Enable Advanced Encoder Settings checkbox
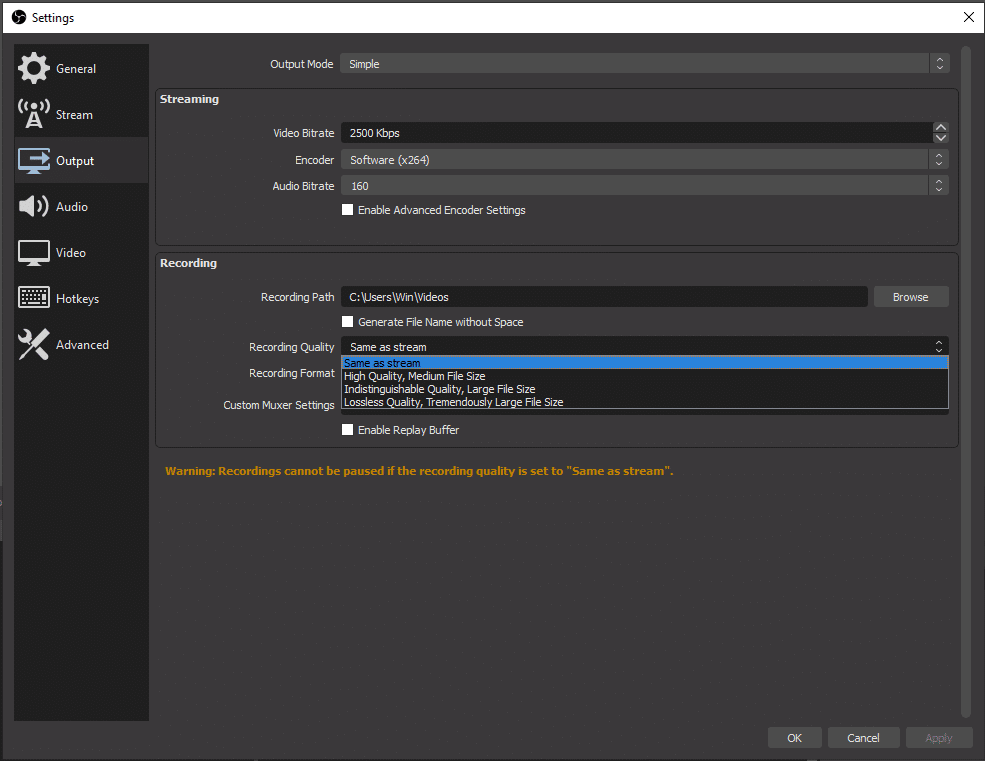The height and width of the screenshot is (761, 985). pos(347,210)
